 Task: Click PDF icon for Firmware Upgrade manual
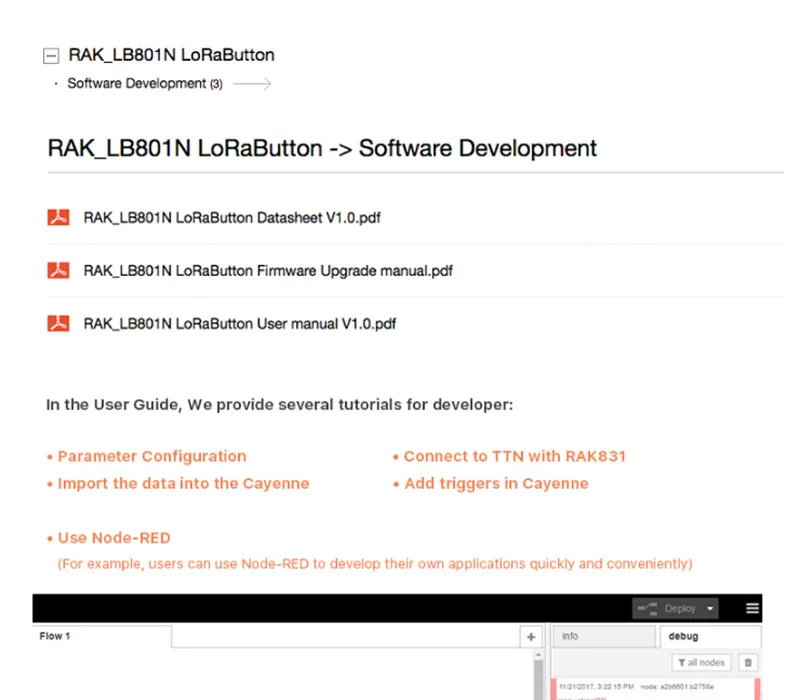(59, 270)
